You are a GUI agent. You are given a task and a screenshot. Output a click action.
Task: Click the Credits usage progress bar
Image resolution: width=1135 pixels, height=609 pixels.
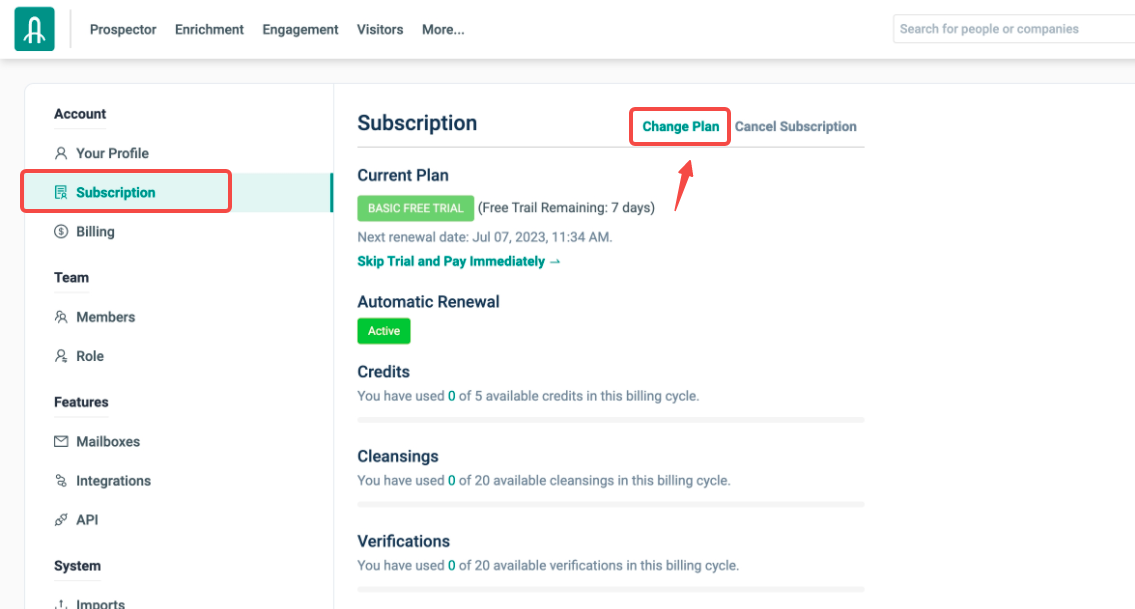tap(610, 420)
